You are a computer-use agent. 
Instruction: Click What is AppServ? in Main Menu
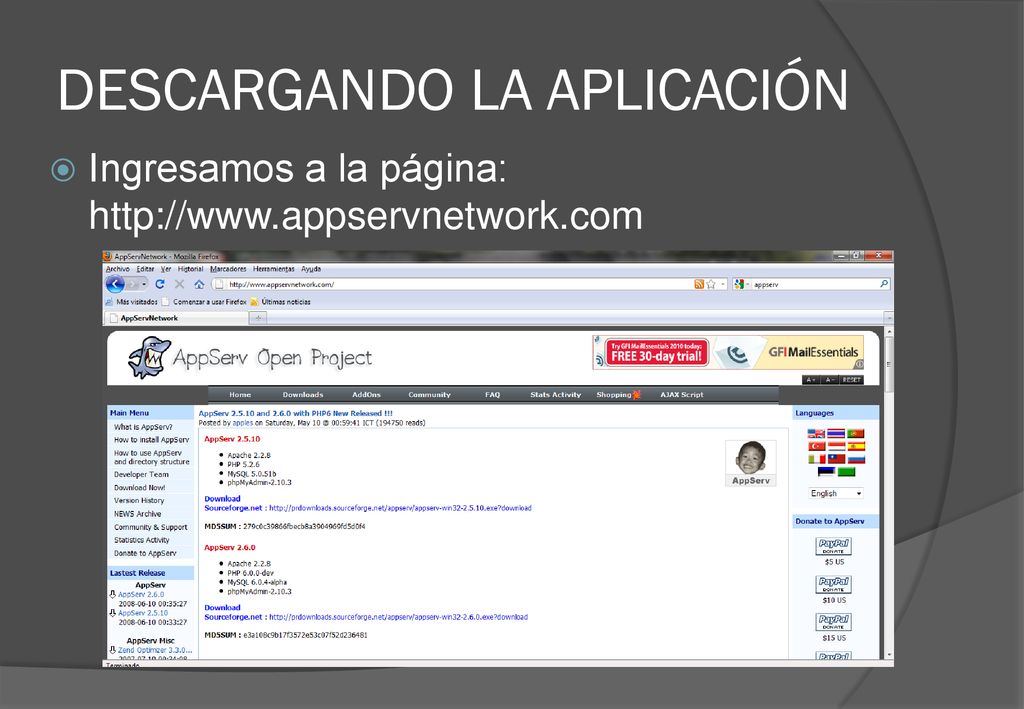coord(143,427)
